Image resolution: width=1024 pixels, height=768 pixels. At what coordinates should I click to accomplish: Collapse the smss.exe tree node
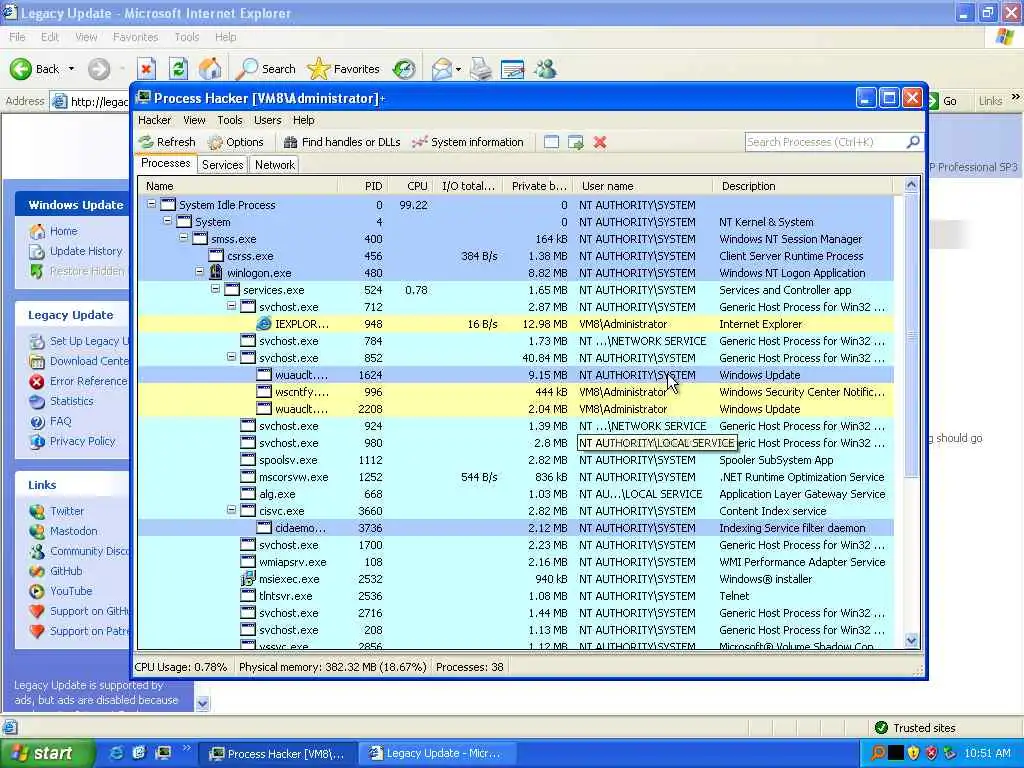pyautogui.click(x=184, y=238)
